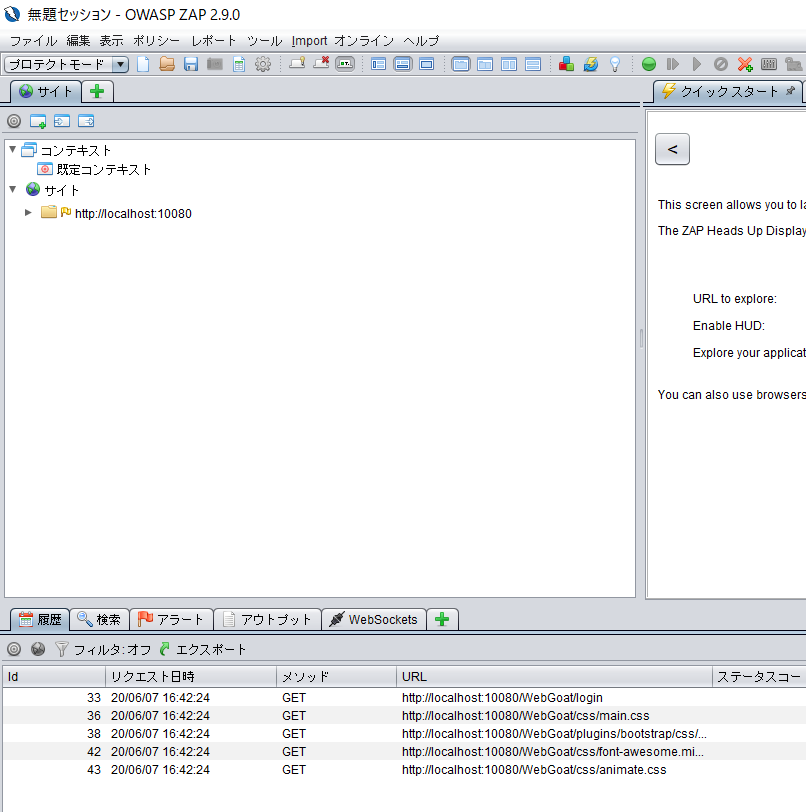The height and width of the screenshot is (812, 806).
Task: Click link with sites selection globe icon
Action: [38, 649]
